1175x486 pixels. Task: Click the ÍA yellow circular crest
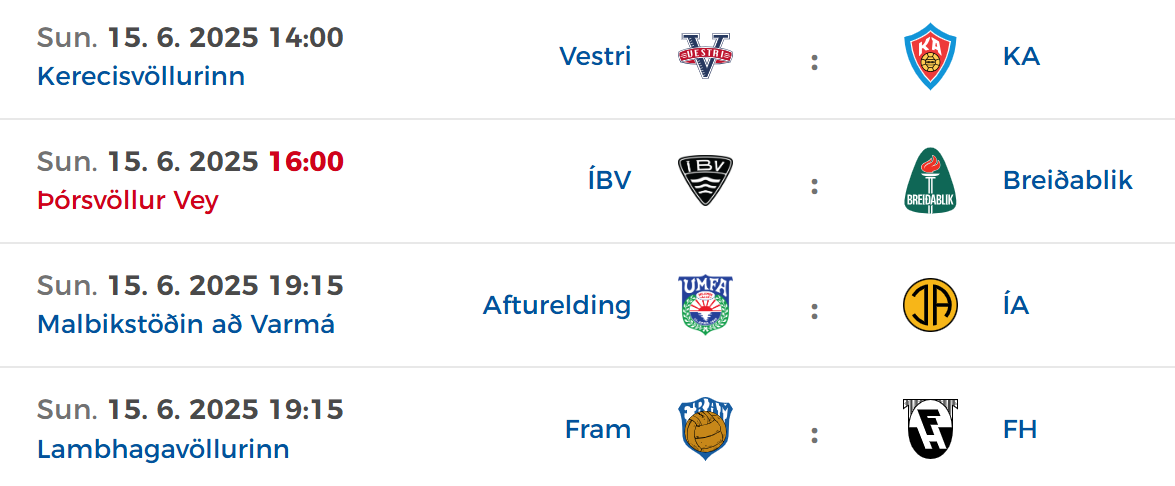(931, 305)
